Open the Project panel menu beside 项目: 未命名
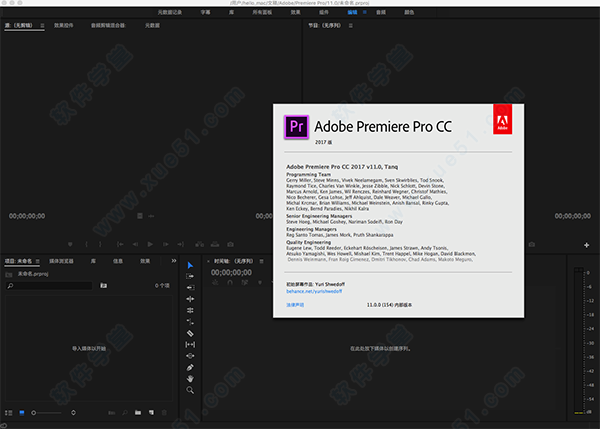The width and height of the screenshot is (600, 429). (38, 261)
